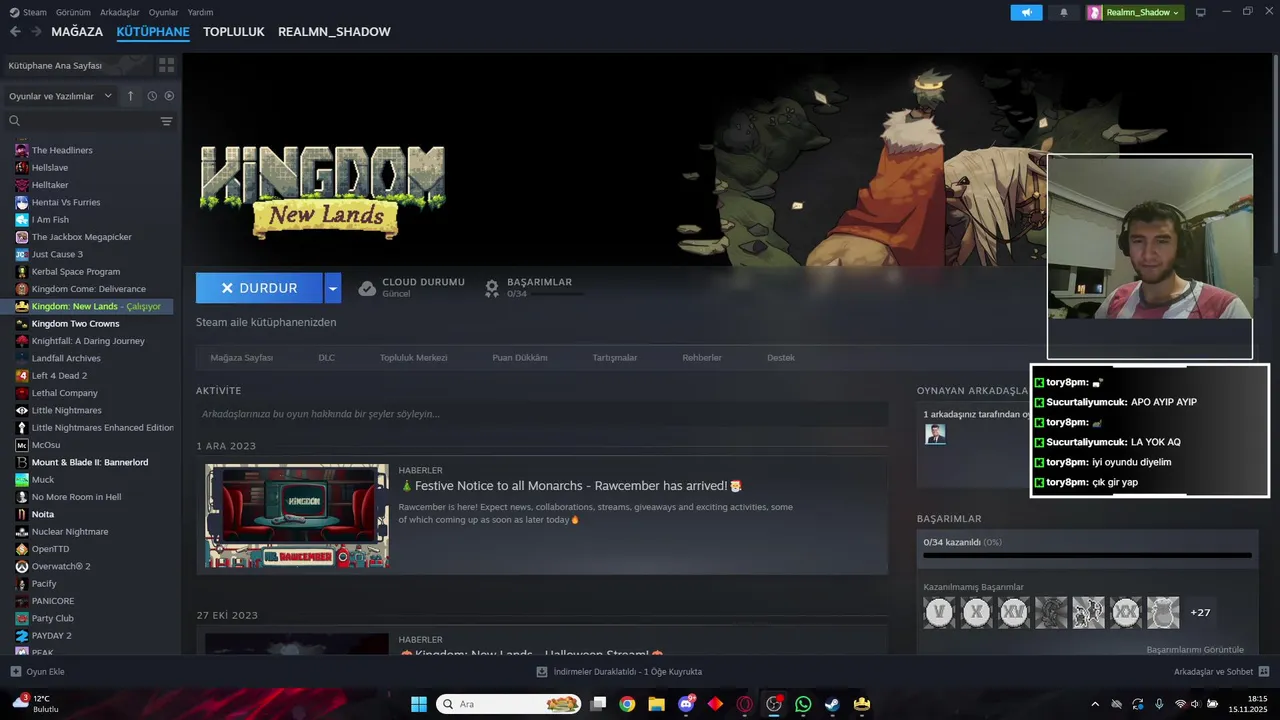This screenshot has height=720, width=1280.
Task: Click the activity comment input field
Action: tap(541, 414)
